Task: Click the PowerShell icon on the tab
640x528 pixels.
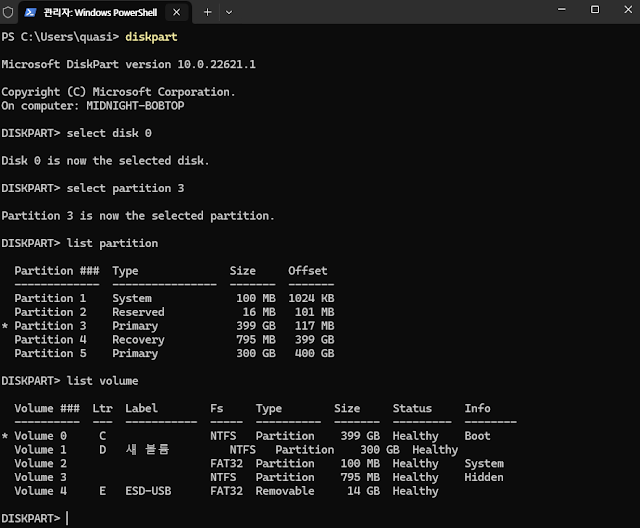Action: 30,13
